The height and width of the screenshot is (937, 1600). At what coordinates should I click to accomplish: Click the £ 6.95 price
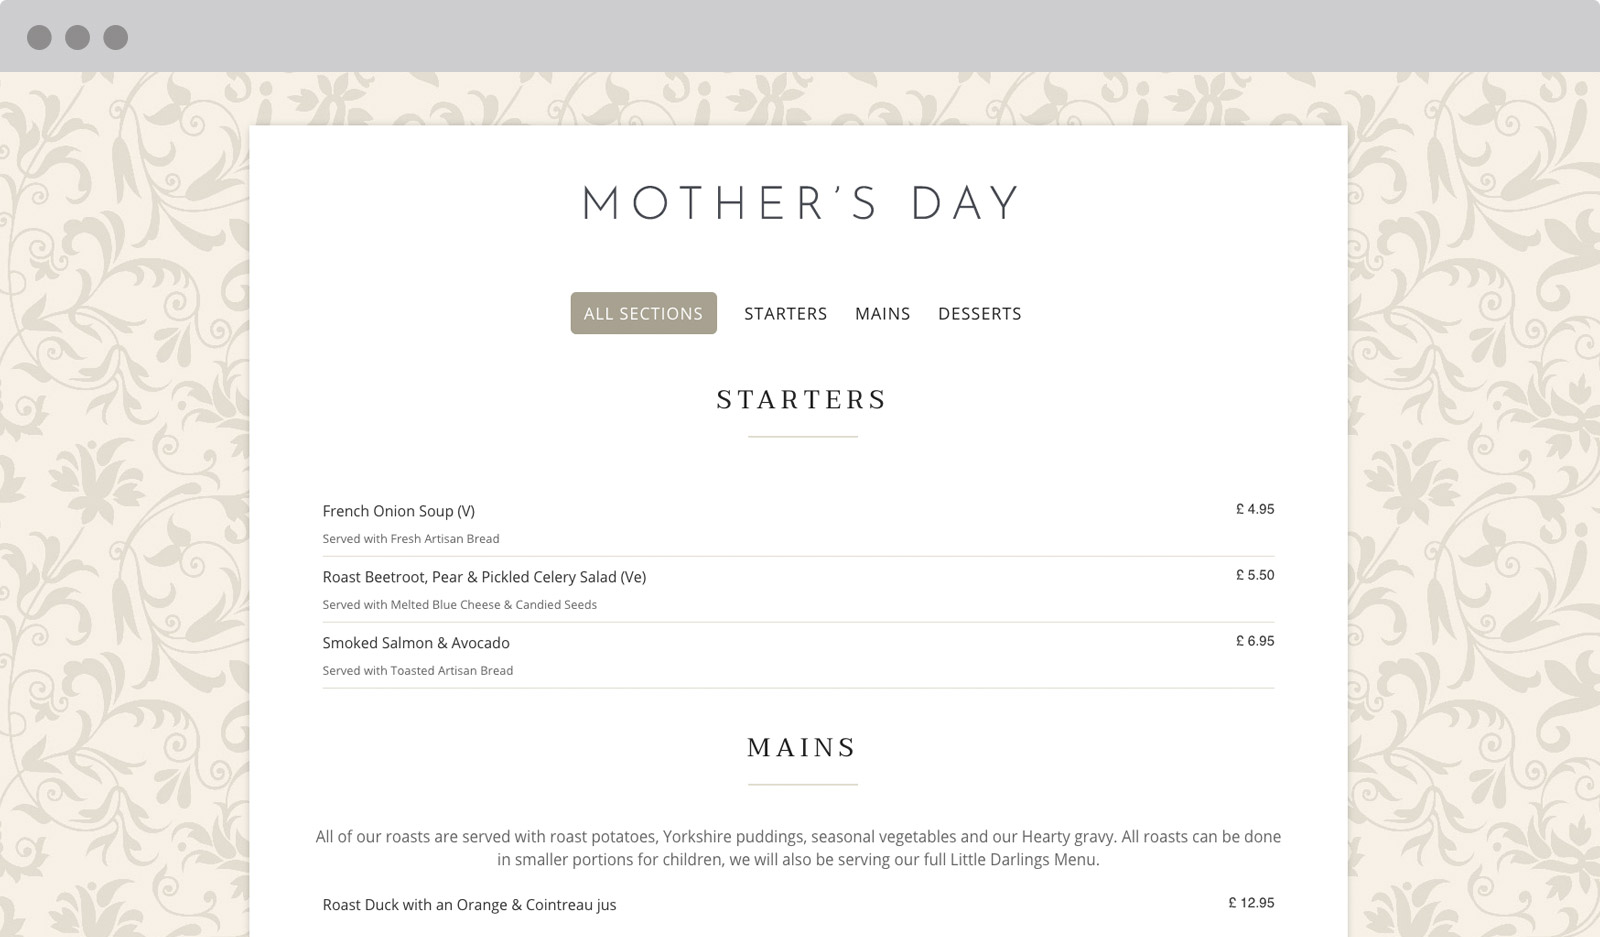pos(1255,641)
